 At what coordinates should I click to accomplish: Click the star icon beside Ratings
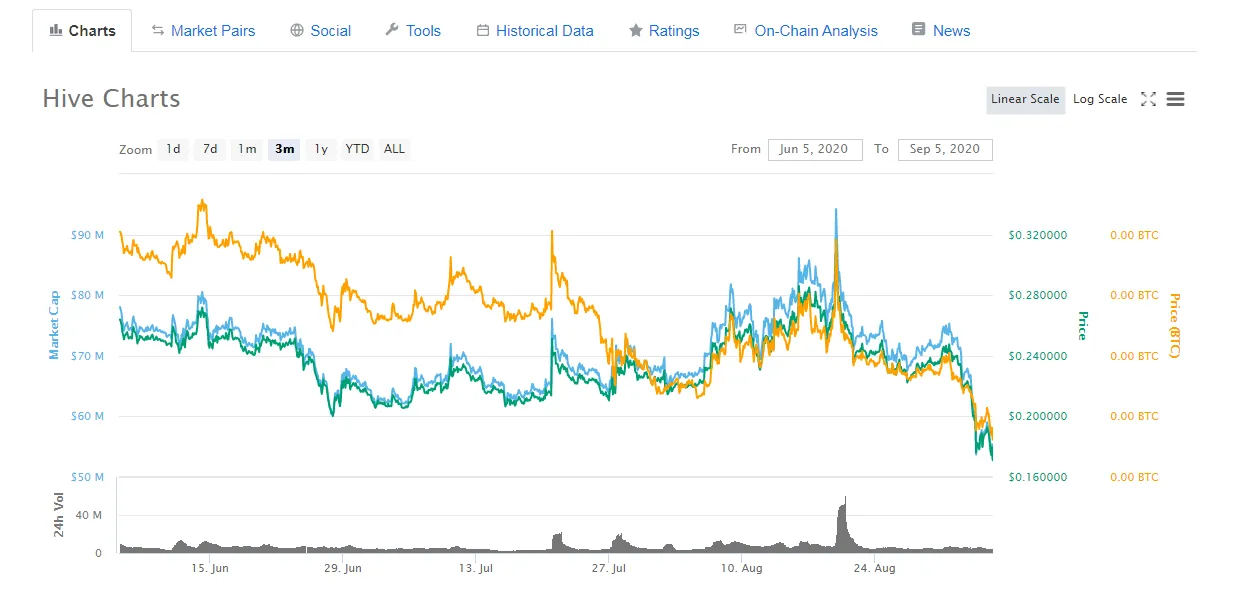[x=635, y=30]
